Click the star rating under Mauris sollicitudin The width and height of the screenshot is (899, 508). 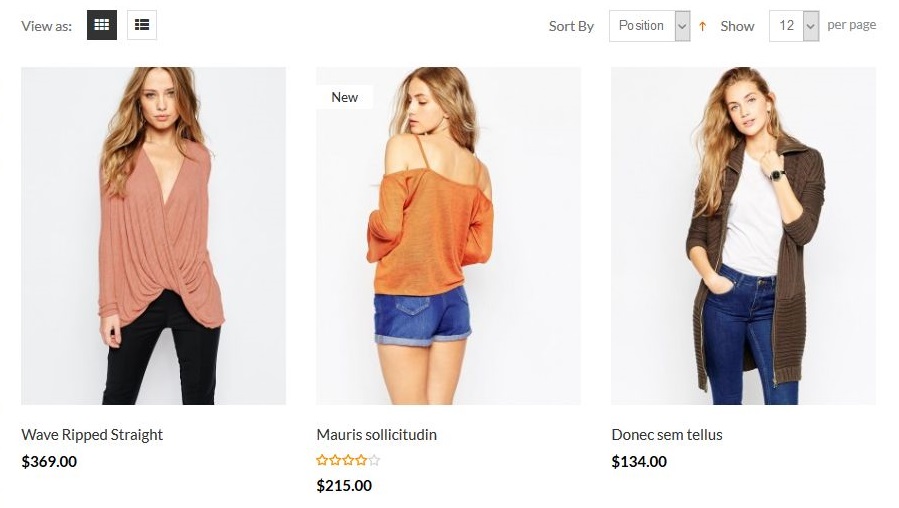[x=348, y=461]
